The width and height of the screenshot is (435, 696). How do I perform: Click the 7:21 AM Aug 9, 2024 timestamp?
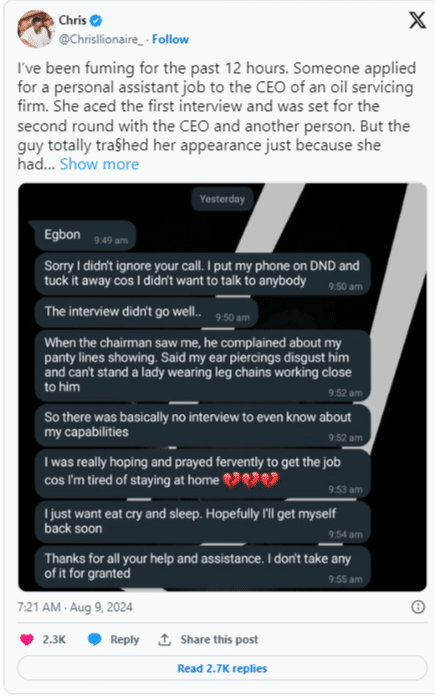[75, 607]
